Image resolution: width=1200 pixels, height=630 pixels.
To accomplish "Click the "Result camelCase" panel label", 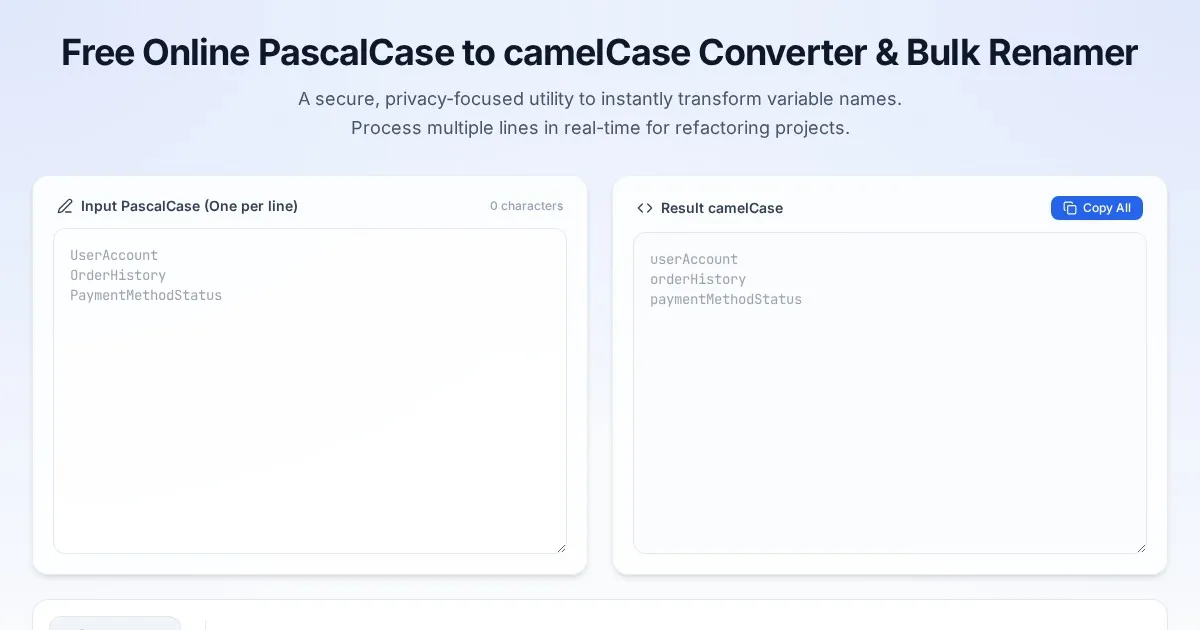I will pos(721,208).
